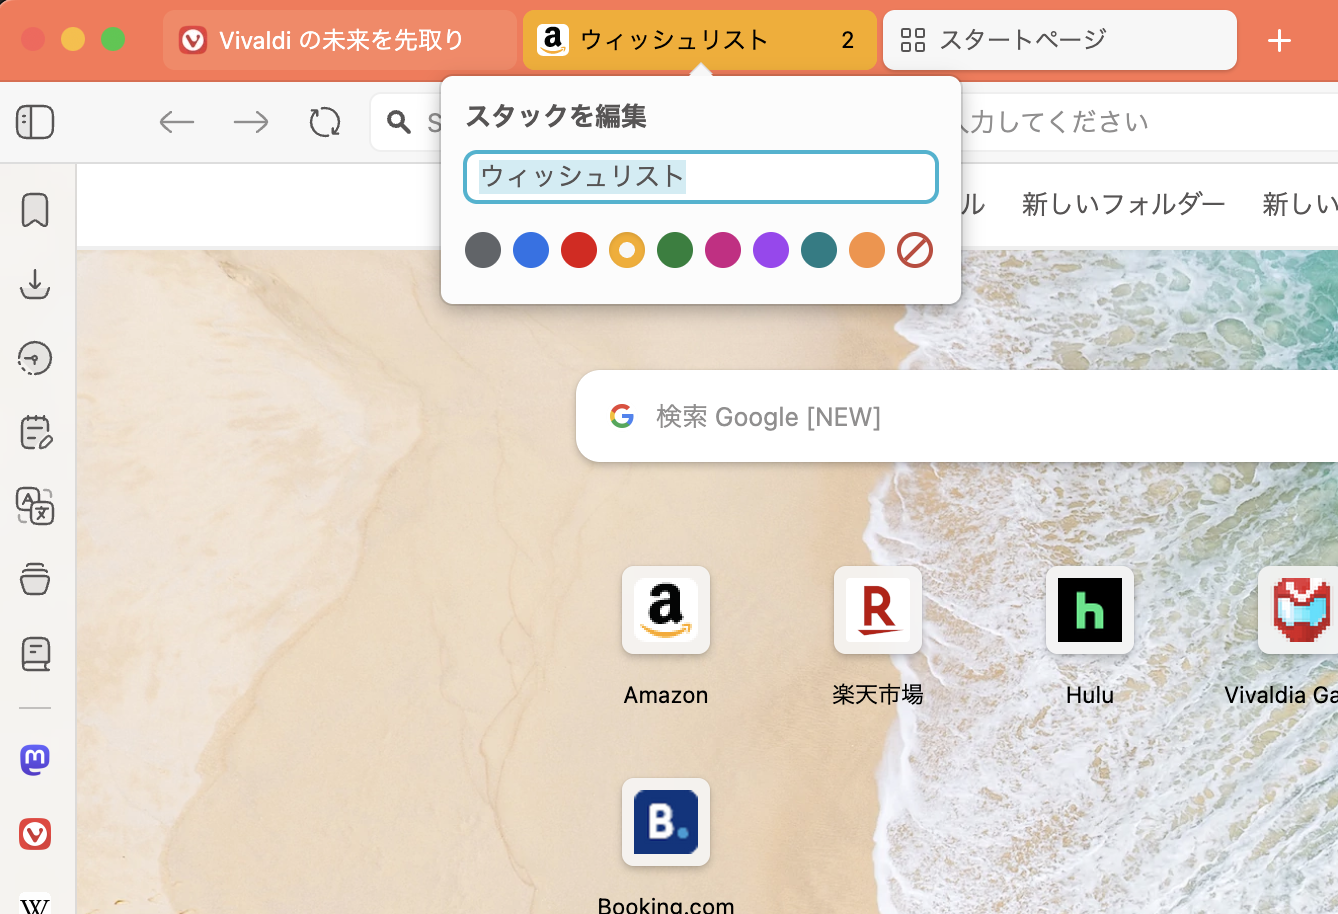Select the Vivaldi の未来を先取り tab
The height and width of the screenshot is (914, 1338).
coord(340,40)
